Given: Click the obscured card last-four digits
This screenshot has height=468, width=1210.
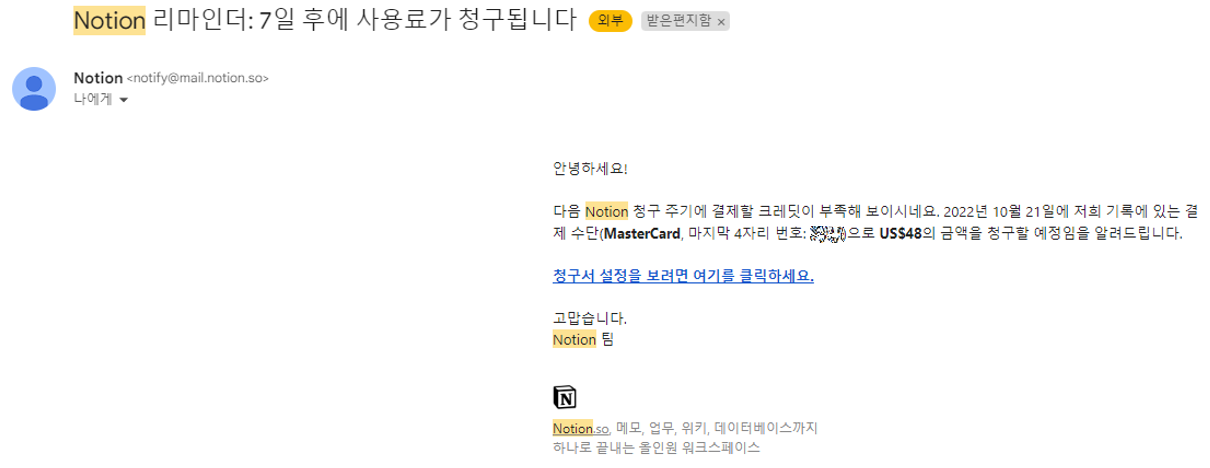Looking at the screenshot, I should pos(827,234).
